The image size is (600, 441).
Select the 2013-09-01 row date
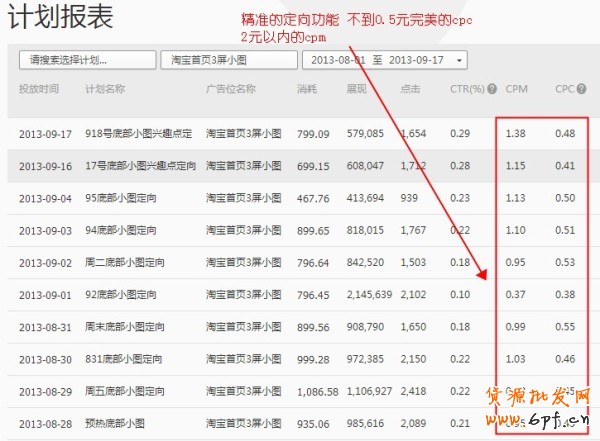45,295
